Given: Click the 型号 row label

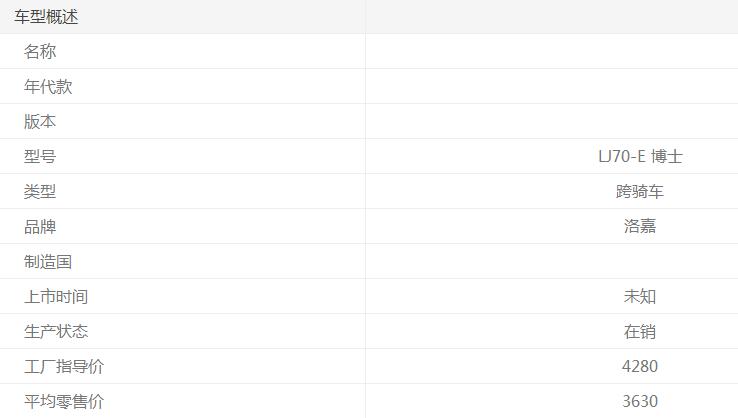Looking at the screenshot, I should click(x=40, y=157).
